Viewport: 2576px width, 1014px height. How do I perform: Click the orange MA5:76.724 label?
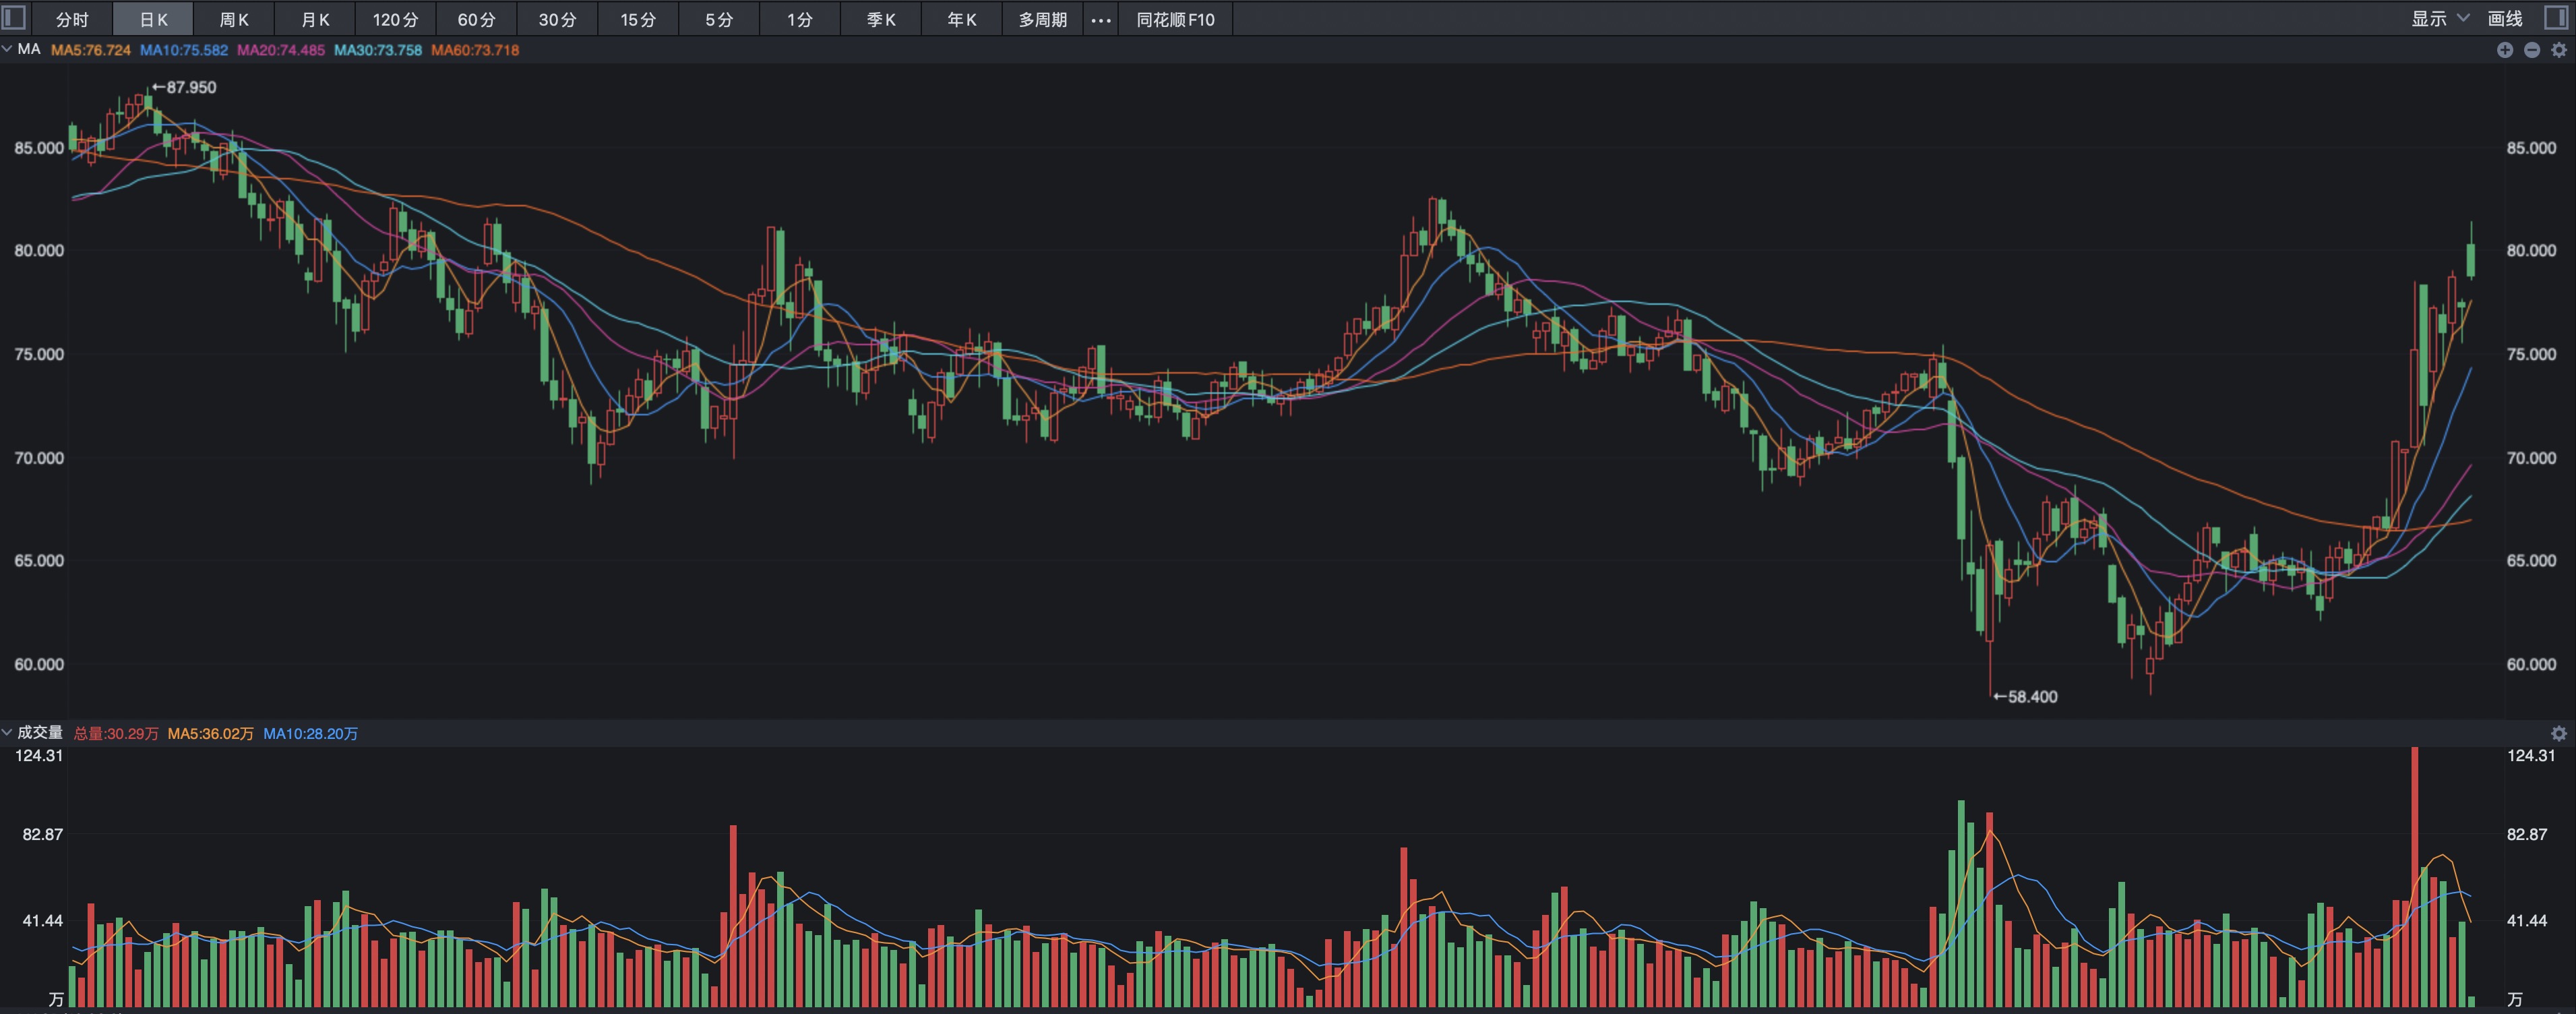90,50
